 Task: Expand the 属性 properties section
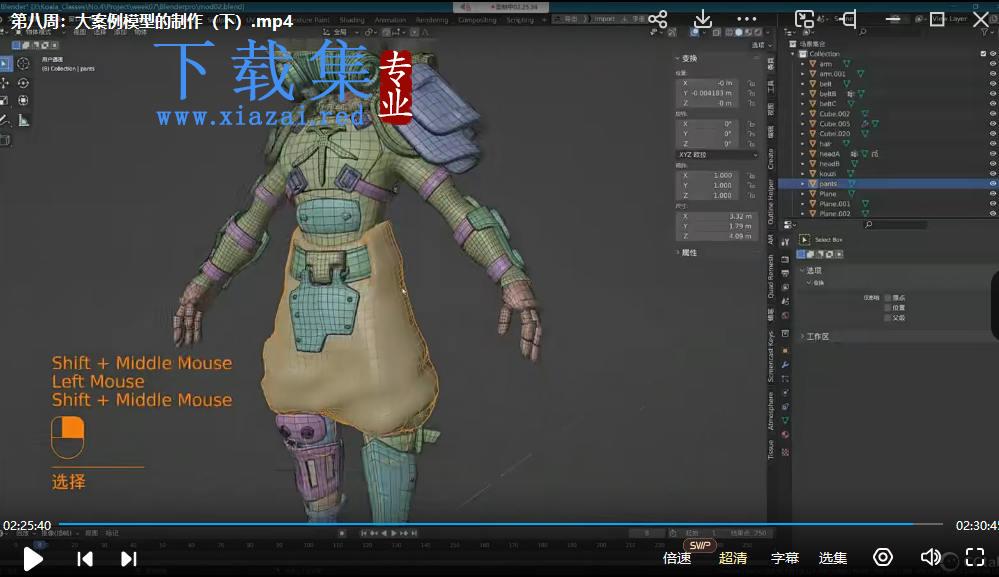[x=686, y=253]
